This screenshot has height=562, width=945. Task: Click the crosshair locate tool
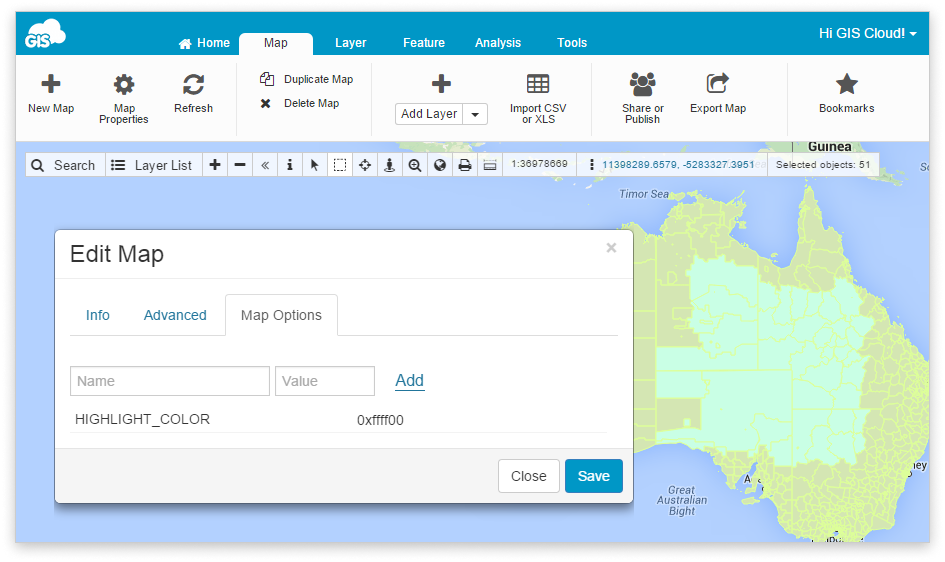(365, 165)
